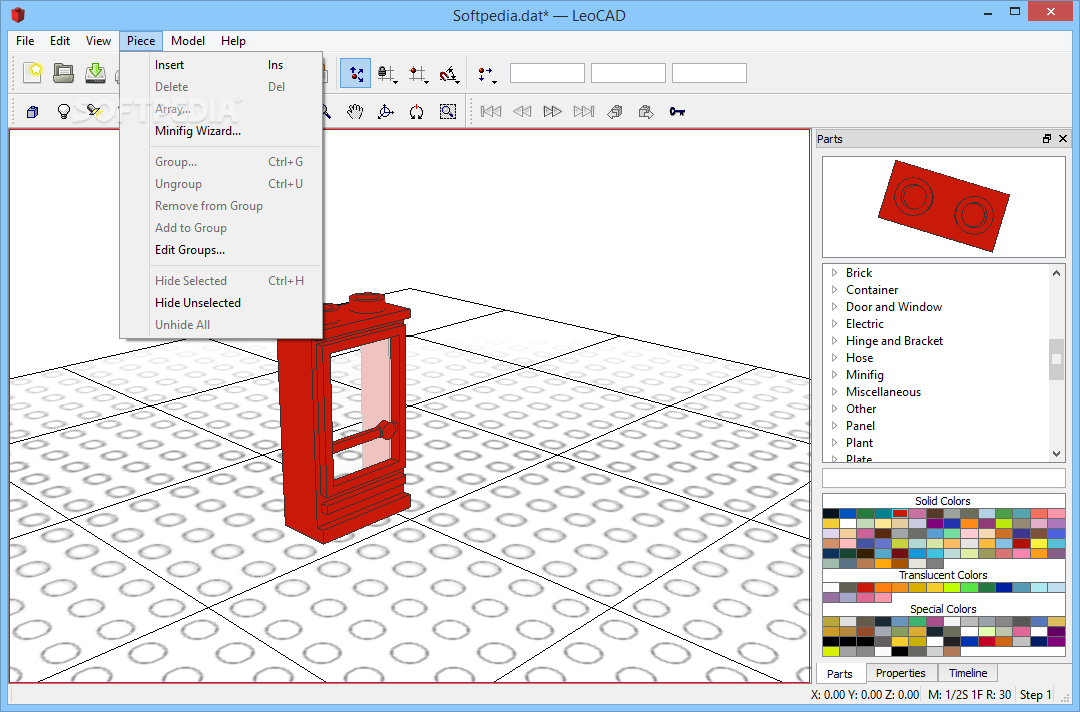Select the insert light bulb tool
Viewport: 1080px width, 712px height.
pyautogui.click(x=63, y=112)
